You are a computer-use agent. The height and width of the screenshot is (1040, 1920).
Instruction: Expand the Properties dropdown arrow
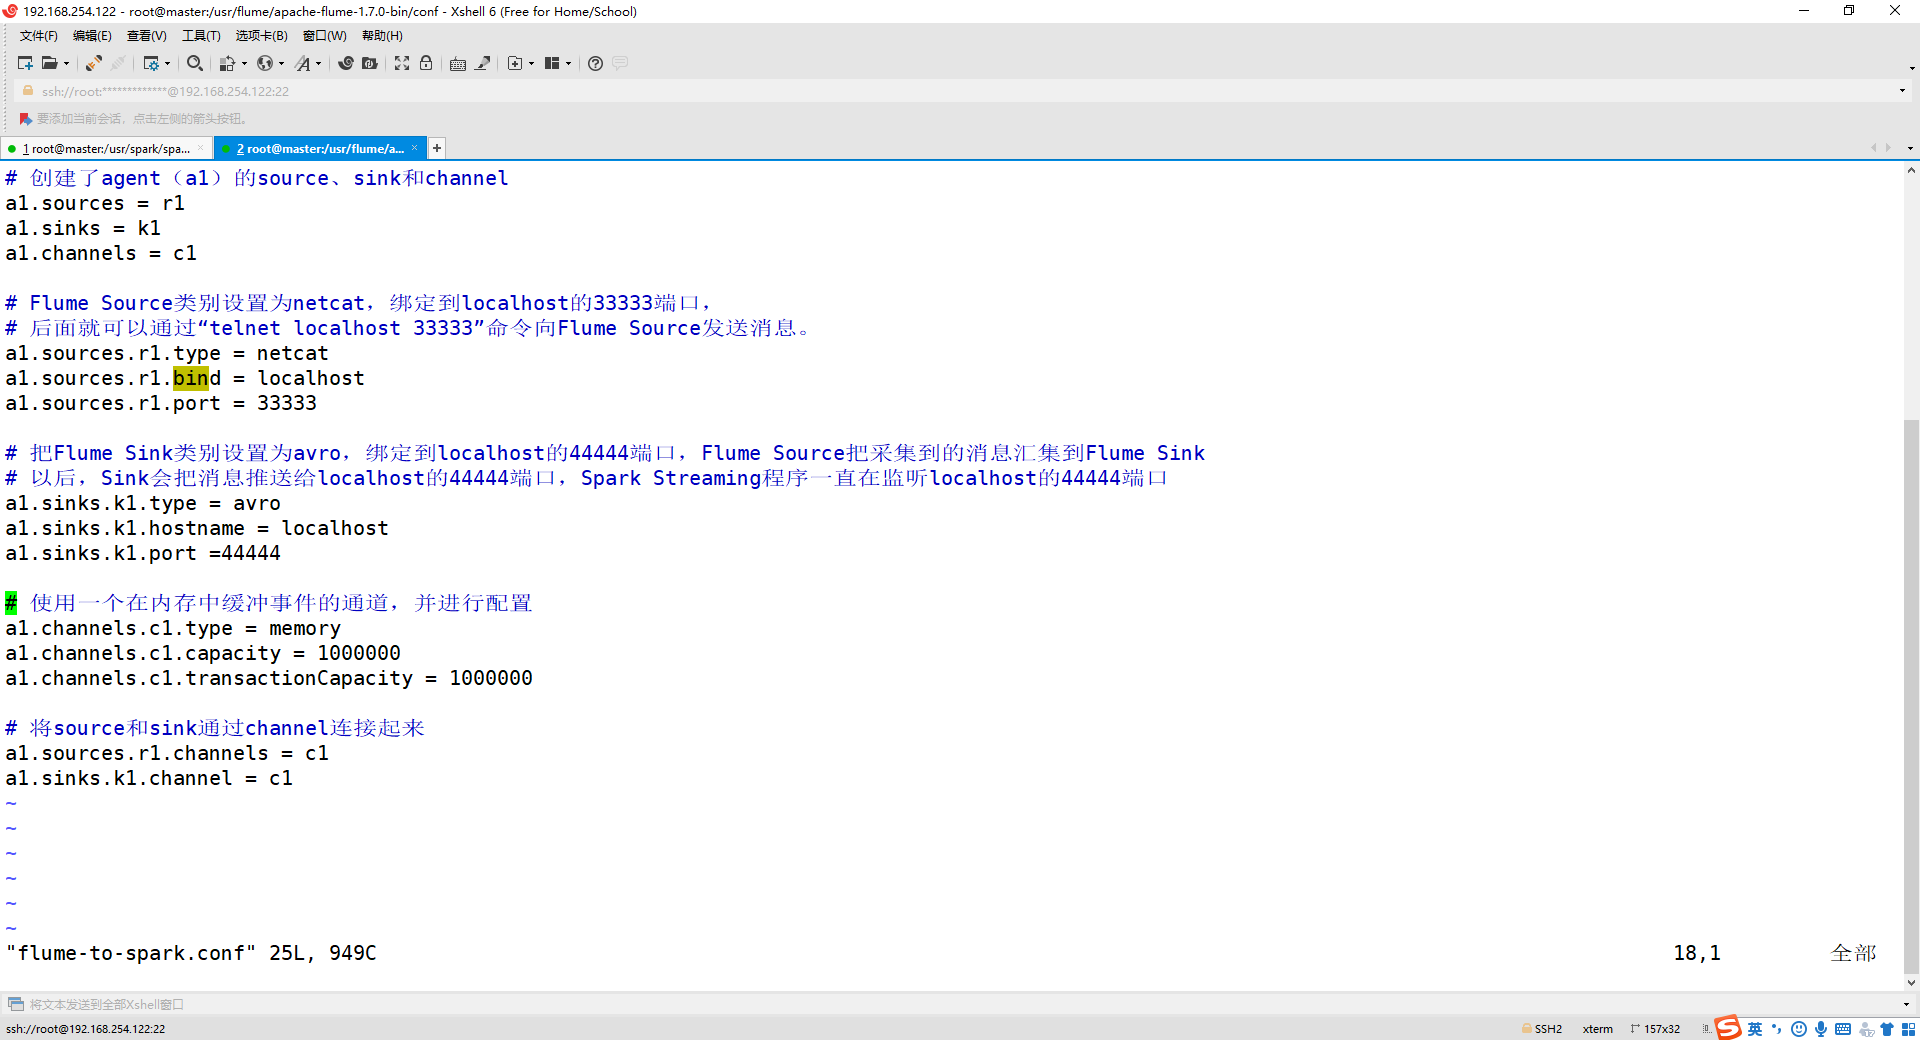tap(167, 63)
